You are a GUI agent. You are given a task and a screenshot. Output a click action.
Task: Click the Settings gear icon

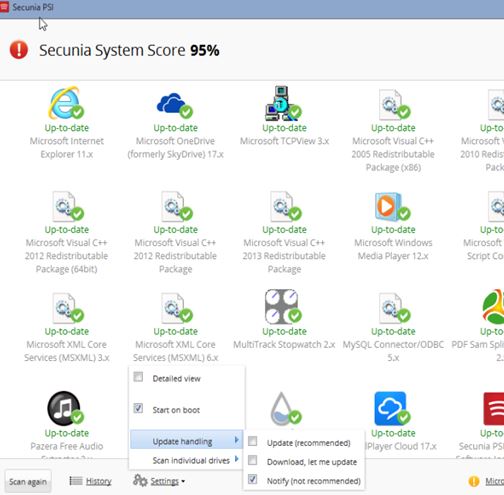[140, 480]
